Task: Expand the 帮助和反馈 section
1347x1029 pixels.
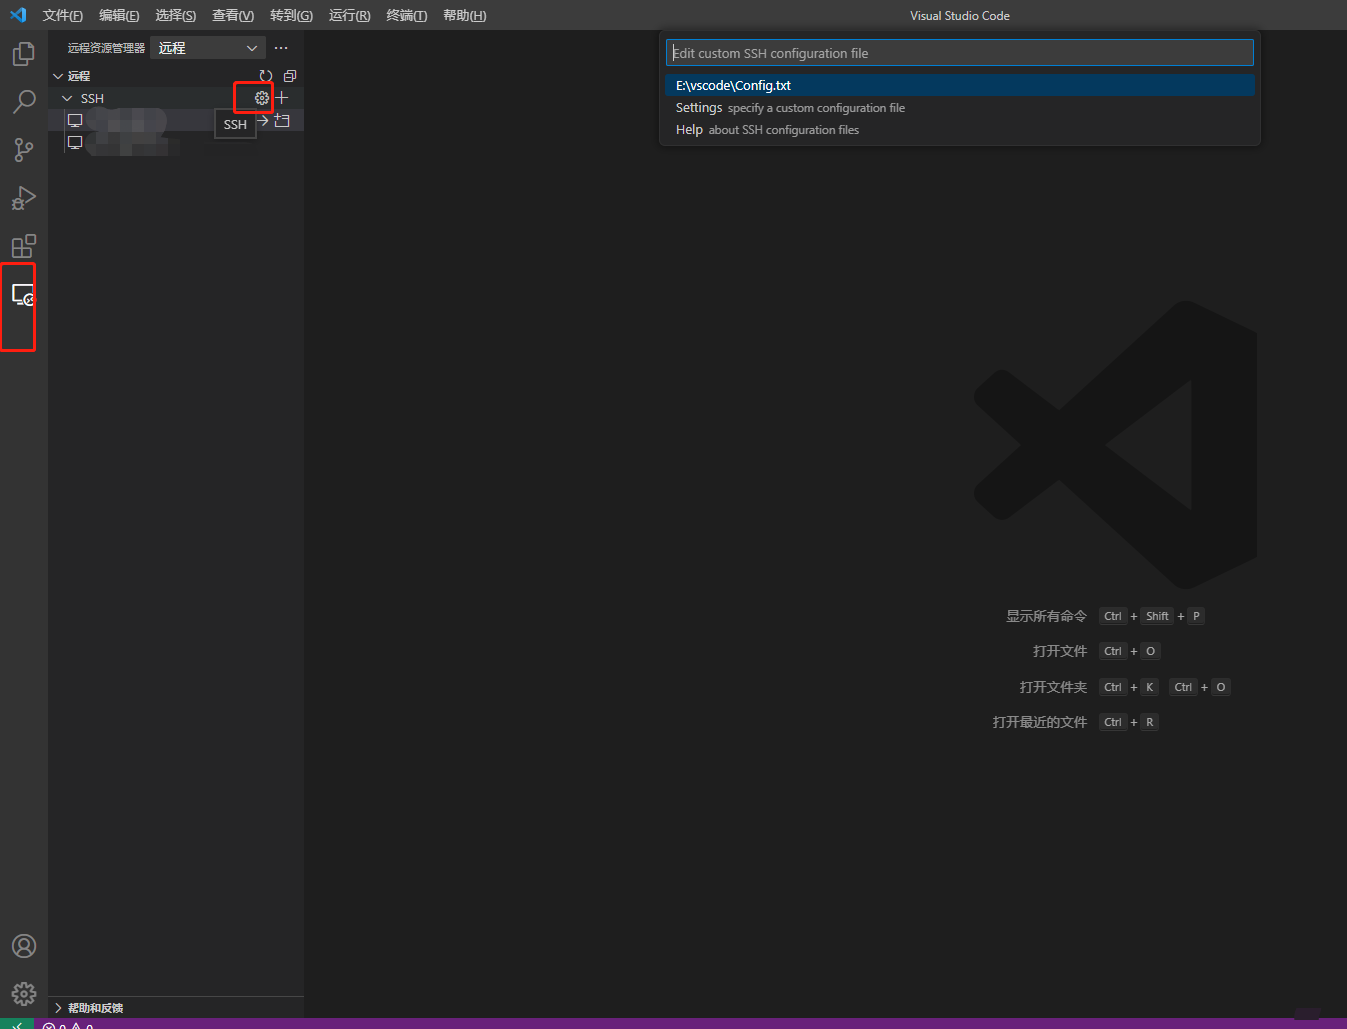Action: 58,1008
